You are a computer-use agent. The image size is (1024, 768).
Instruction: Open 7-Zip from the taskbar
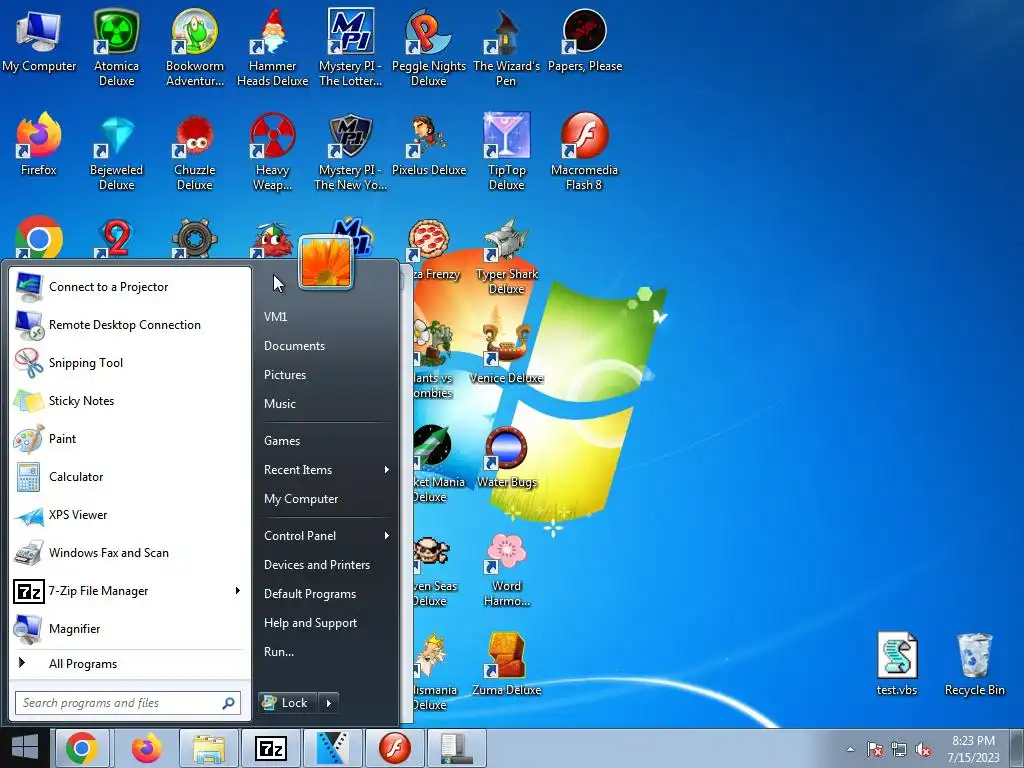(270, 748)
